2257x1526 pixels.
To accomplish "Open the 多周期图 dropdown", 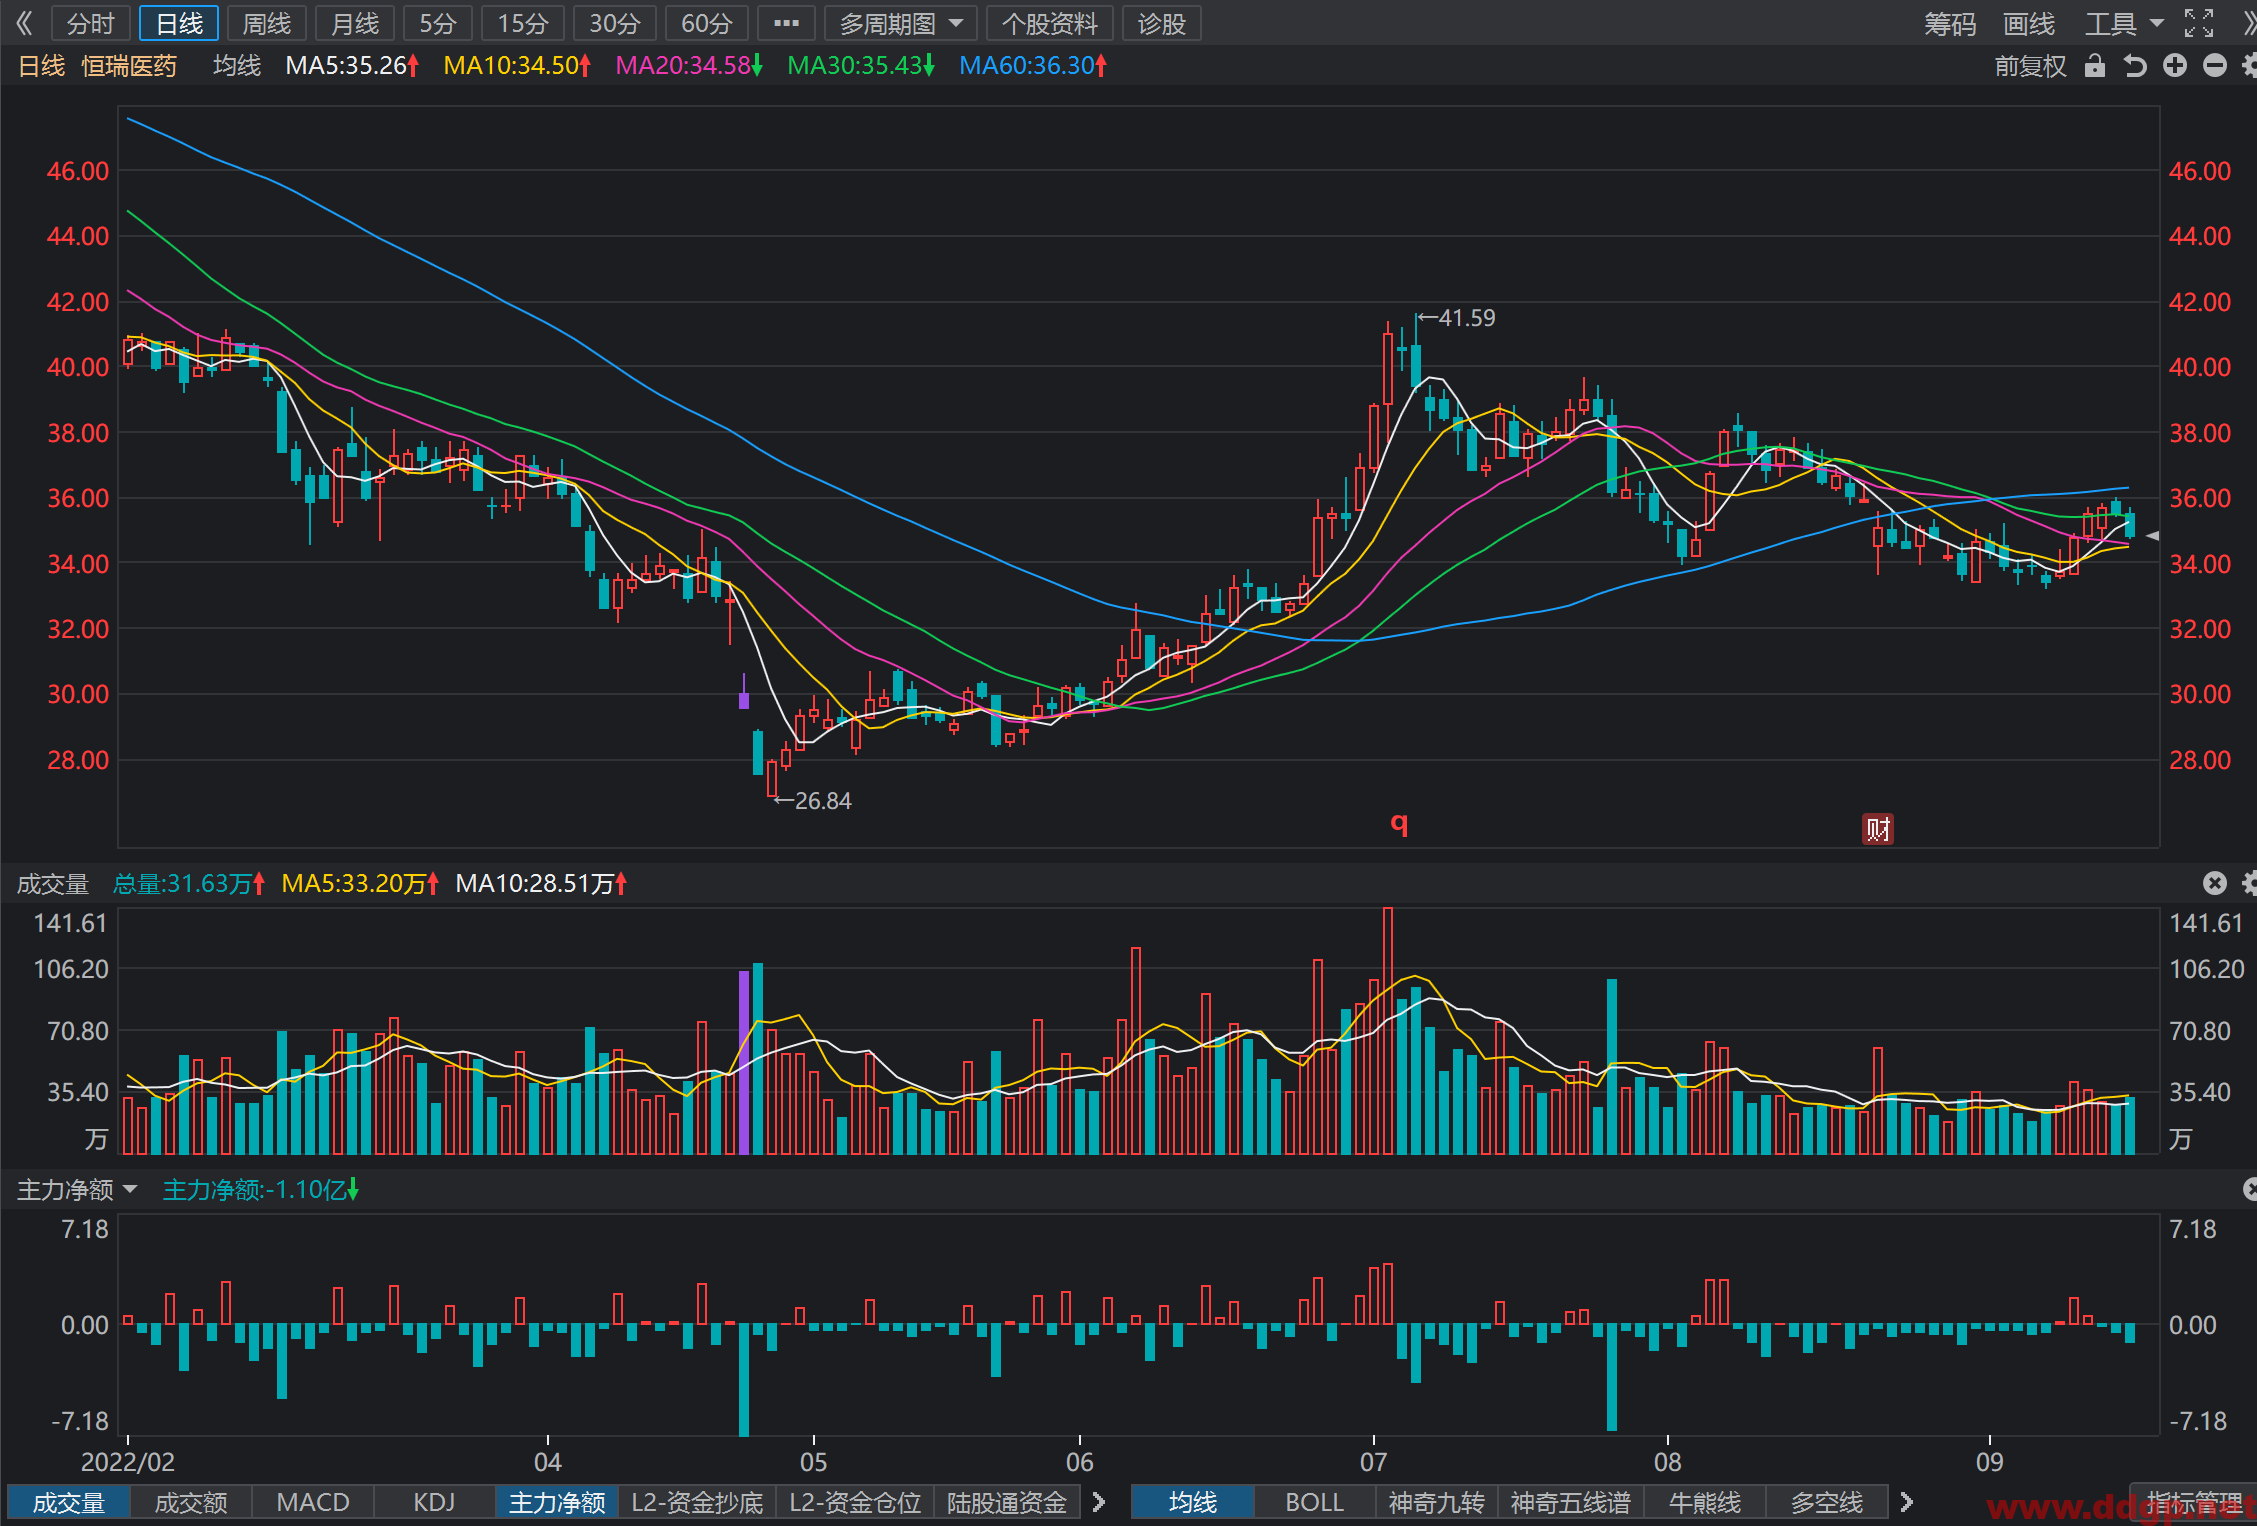I will tap(901, 23).
